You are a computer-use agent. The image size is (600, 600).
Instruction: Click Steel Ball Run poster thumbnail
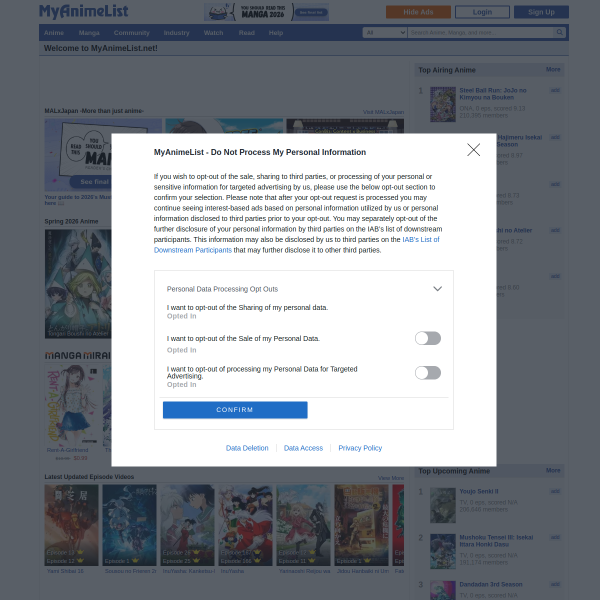pyautogui.click(x=443, y=104)
